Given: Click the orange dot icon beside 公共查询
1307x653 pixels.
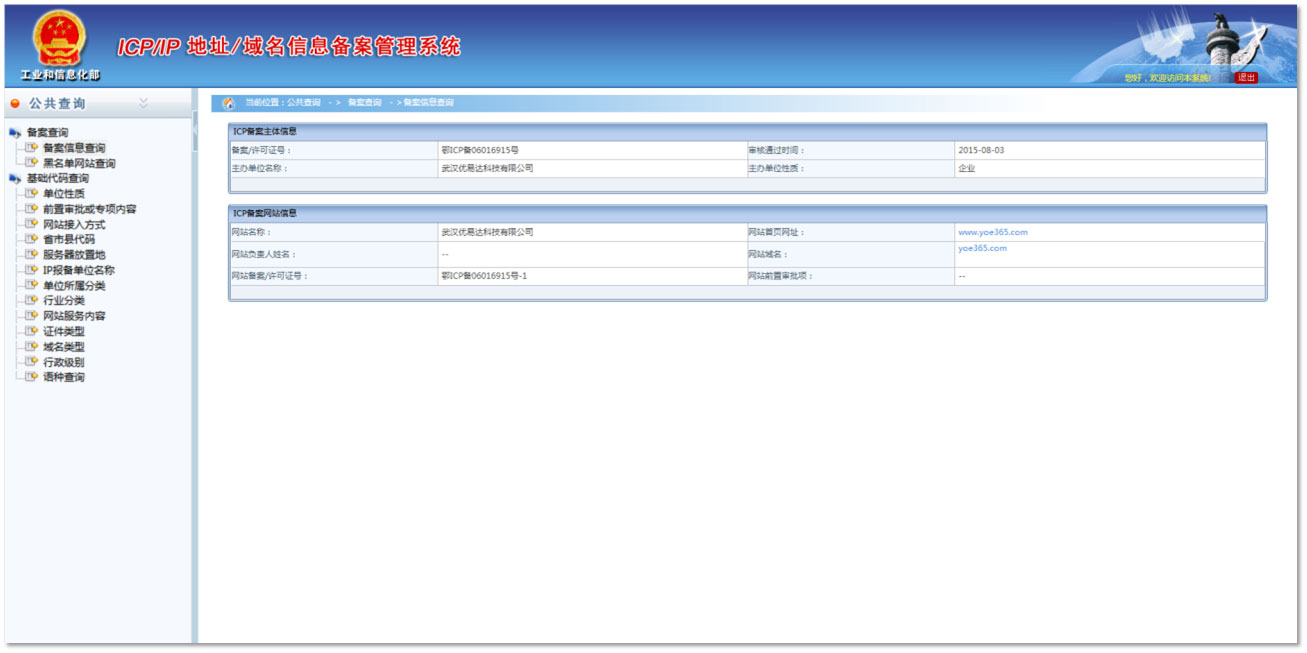Looking at the screenshot, I should point(15,104).
